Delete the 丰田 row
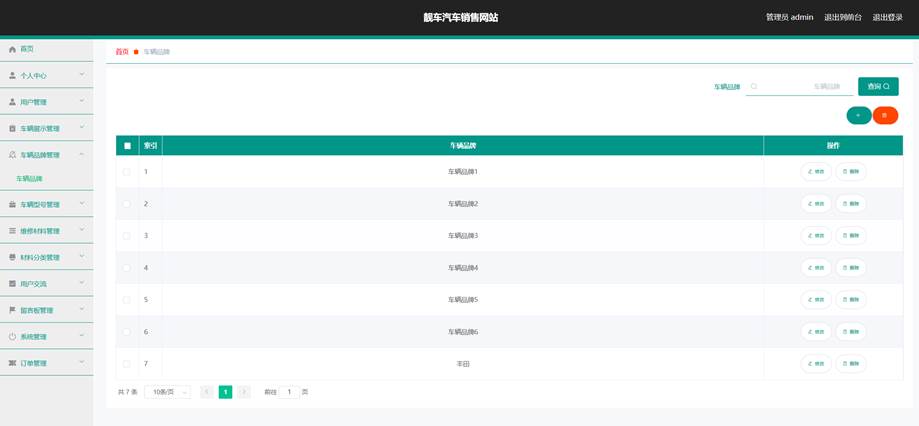 coord(850,364)
